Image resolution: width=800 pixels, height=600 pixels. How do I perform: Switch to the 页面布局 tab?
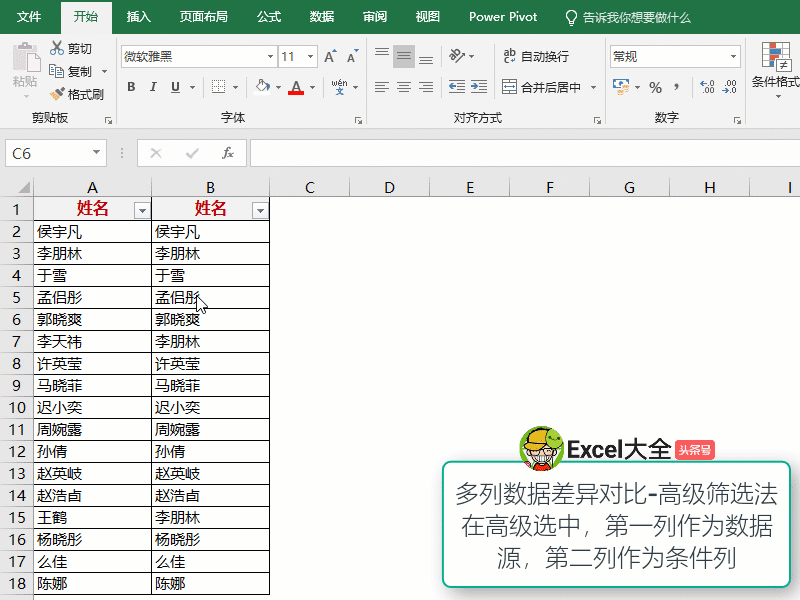[204, 17]
